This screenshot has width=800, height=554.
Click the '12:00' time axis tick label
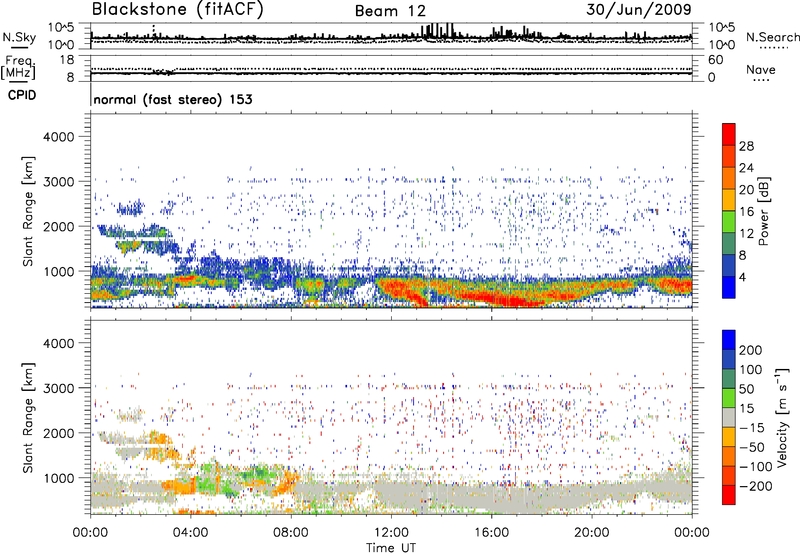391,533
